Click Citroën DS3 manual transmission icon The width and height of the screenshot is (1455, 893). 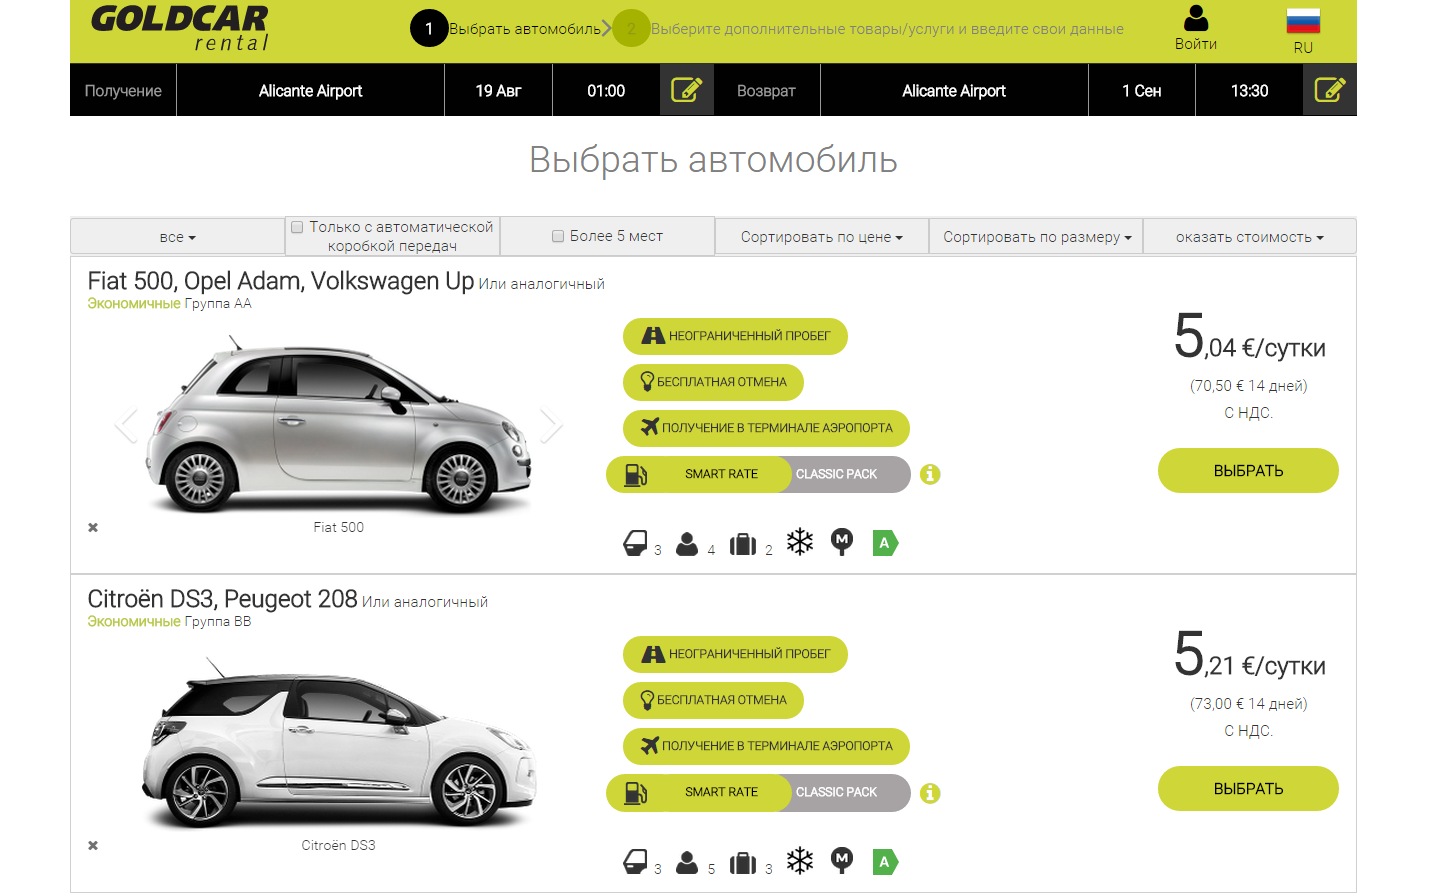tap(842, 860)
